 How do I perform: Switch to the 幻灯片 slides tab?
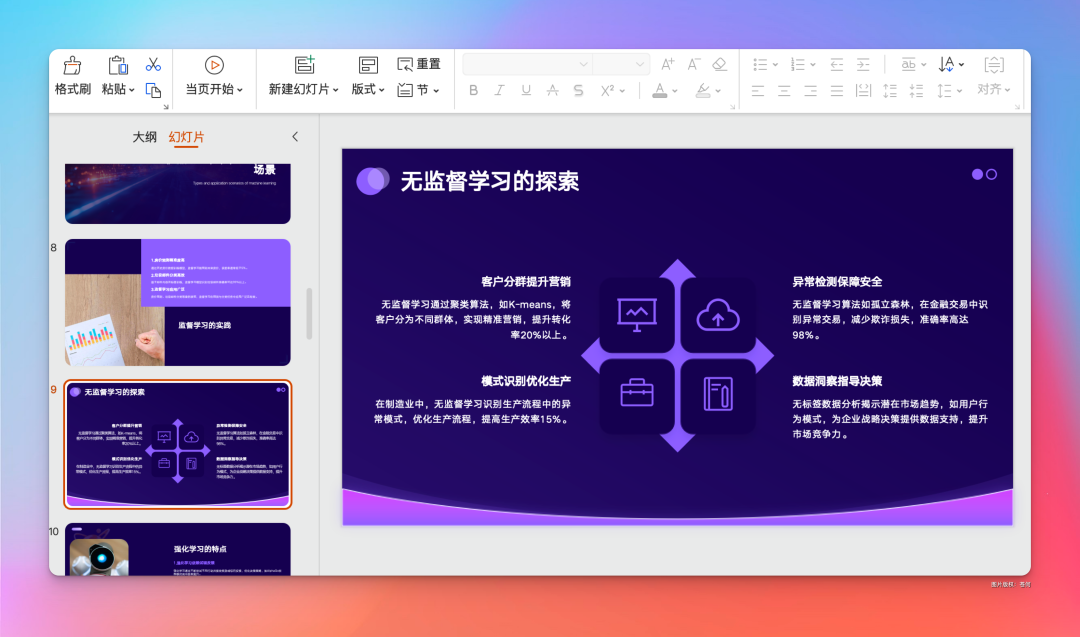(x=186, y=137)
